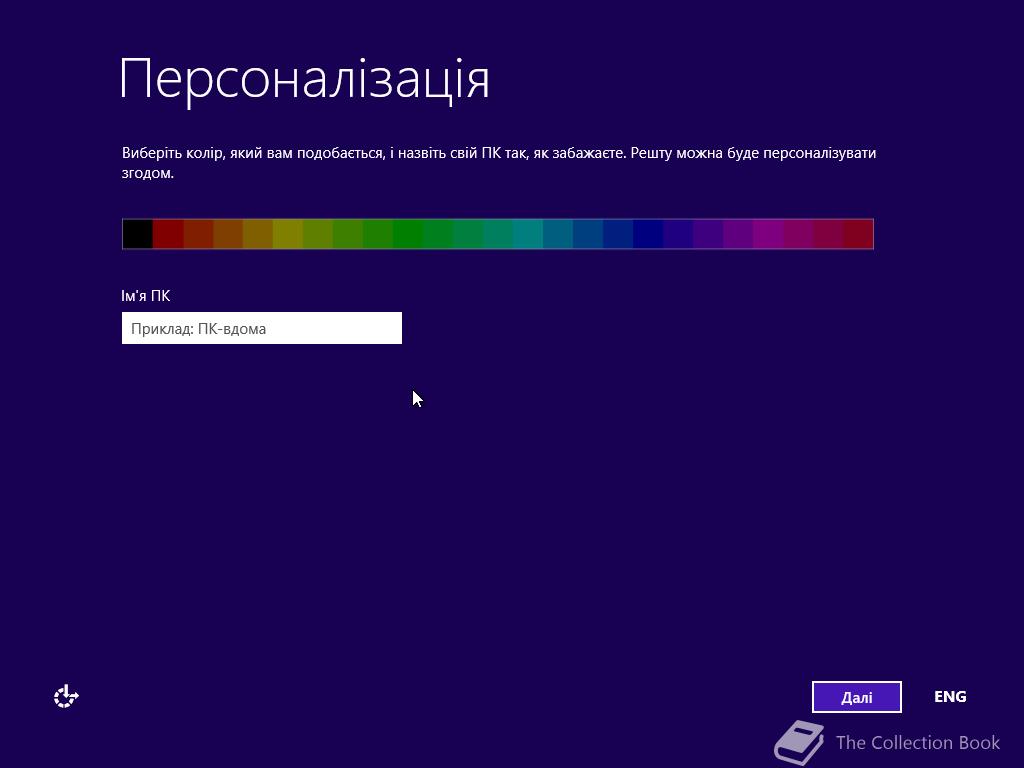This screenshot has height=768, width=1024.
Task: Open the Ease of Access icon
Action: (66, 697)
